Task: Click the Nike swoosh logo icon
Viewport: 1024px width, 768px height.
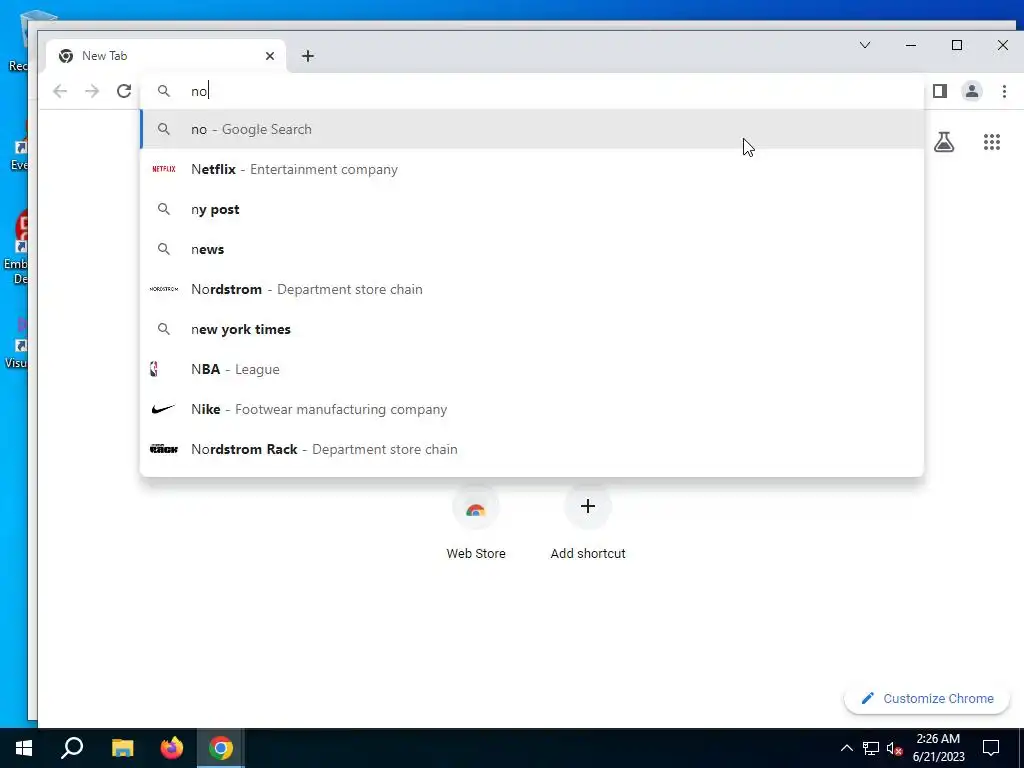Action: [x=163, y=409]
